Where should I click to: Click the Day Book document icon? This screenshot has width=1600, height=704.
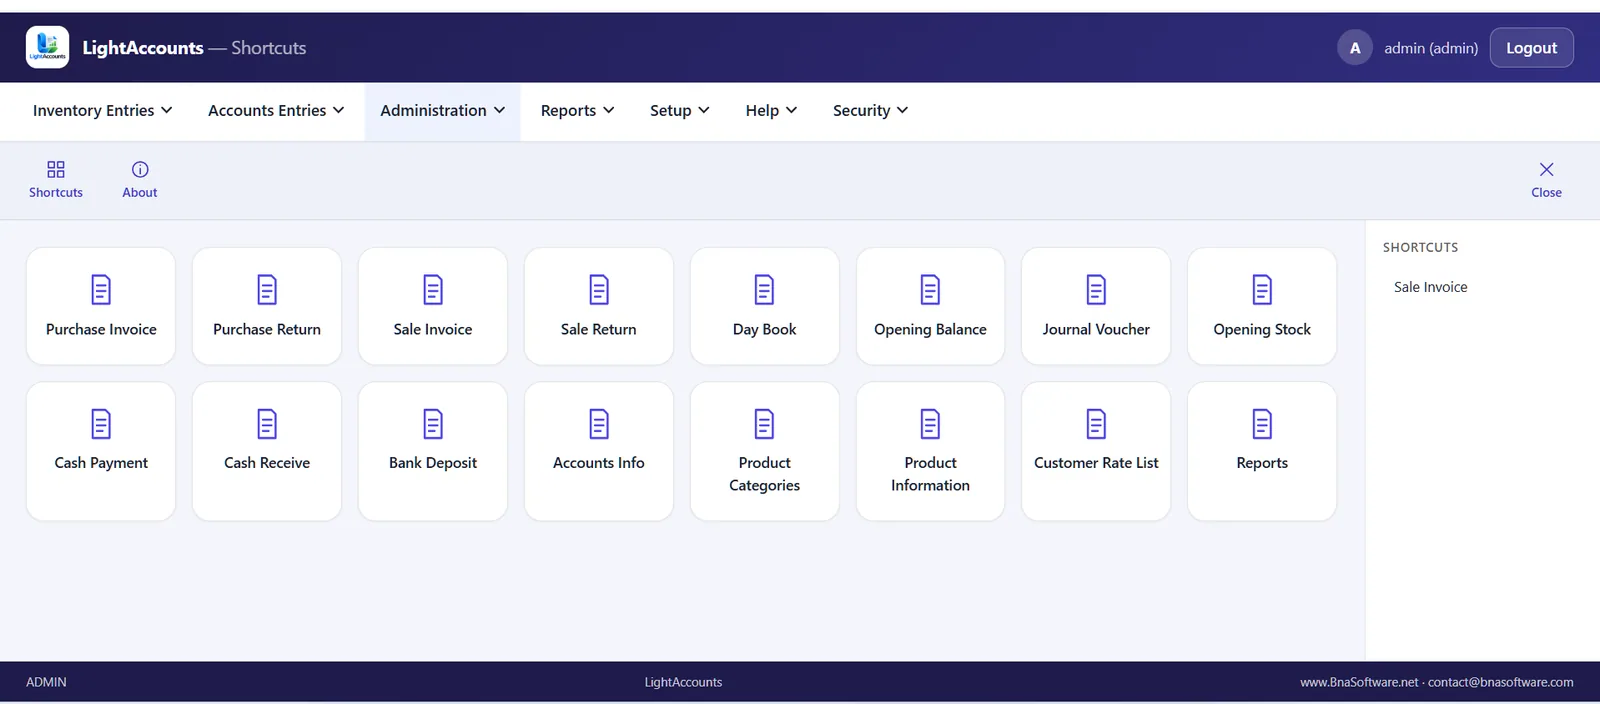pos(764,290)
